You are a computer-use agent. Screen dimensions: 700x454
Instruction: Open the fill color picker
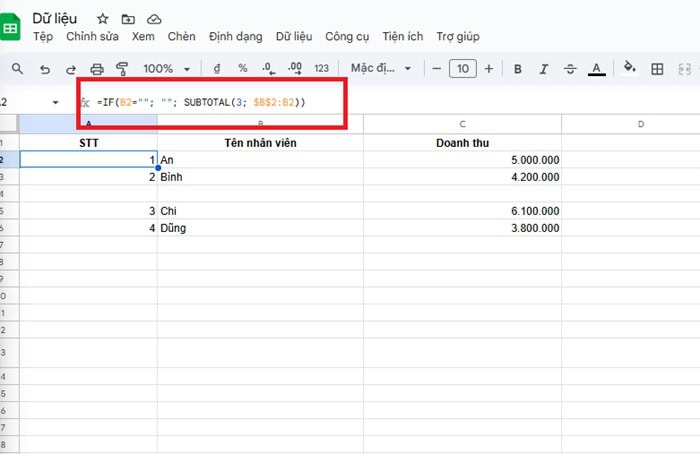point(629,69)
